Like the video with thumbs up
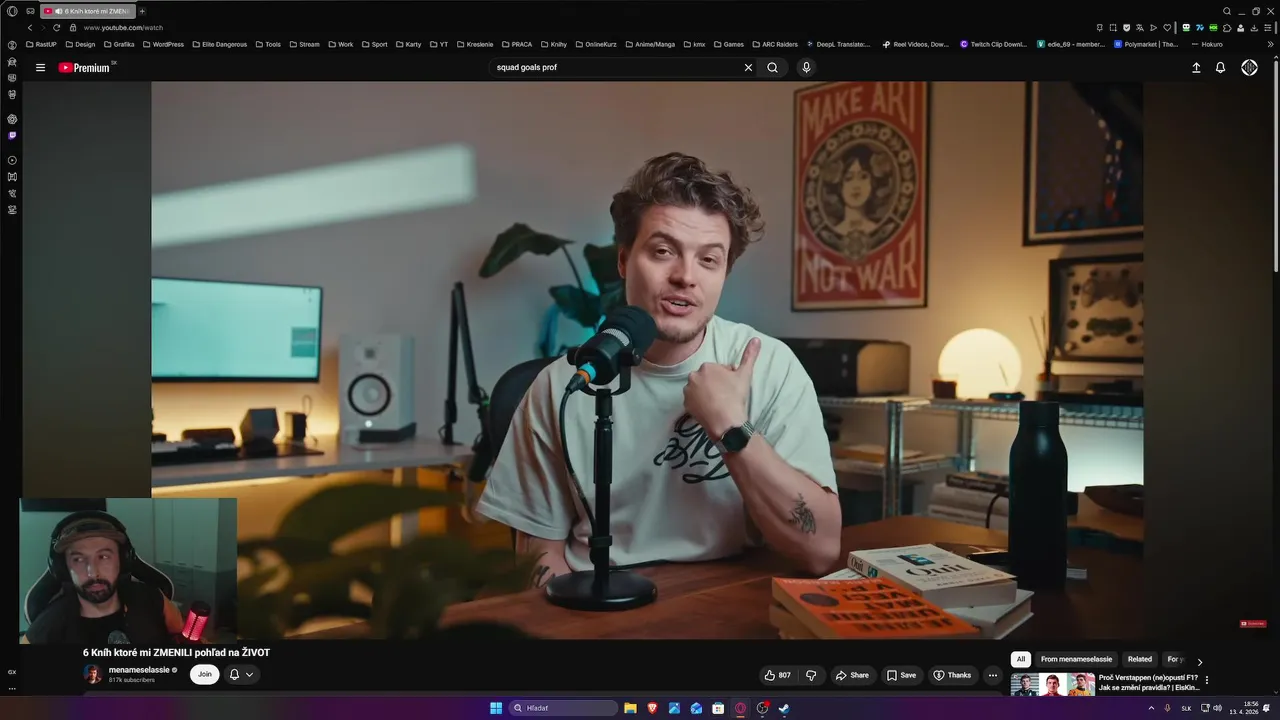 [x=778, y=675]
